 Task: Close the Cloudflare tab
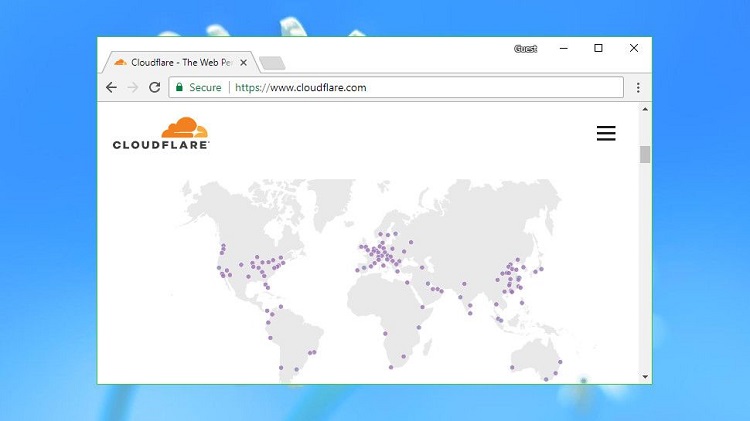click(x=243, y=63)
